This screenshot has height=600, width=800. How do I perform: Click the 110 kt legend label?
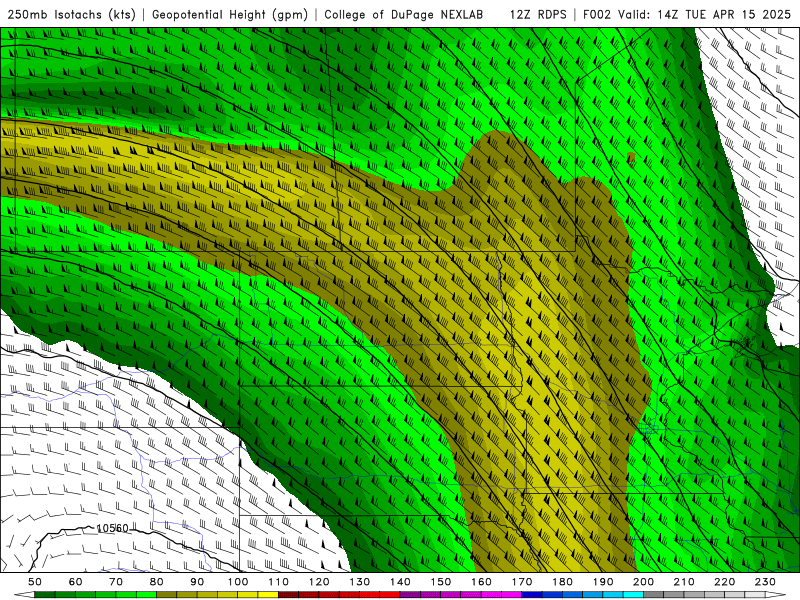pos(279,582)
